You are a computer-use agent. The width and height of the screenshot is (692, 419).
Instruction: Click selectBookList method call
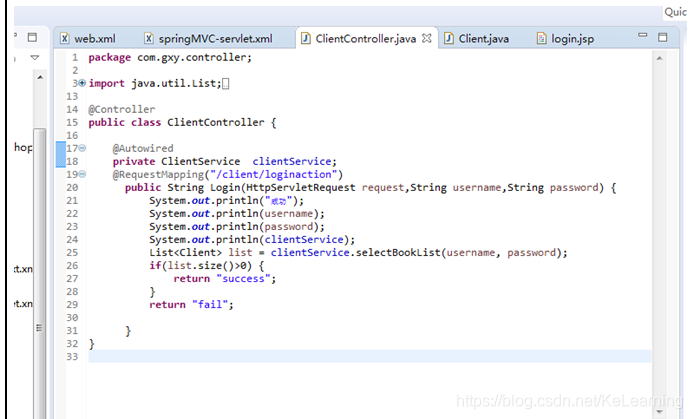point(398,253)
